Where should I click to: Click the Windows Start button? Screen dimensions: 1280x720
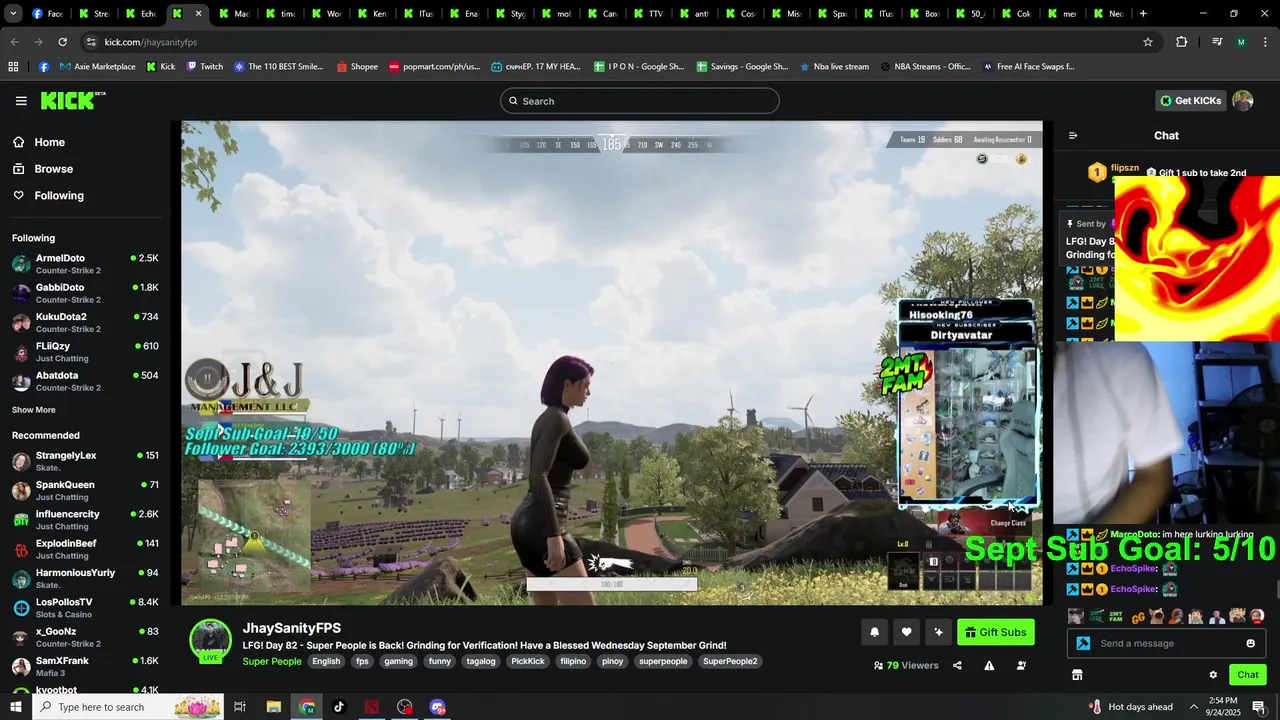tap(15, 707)
